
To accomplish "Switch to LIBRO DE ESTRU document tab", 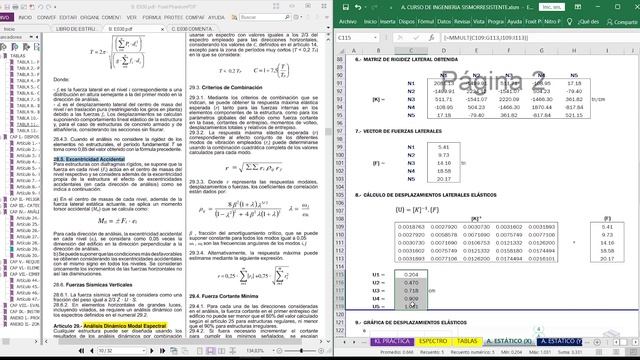I will coord(75,29).
